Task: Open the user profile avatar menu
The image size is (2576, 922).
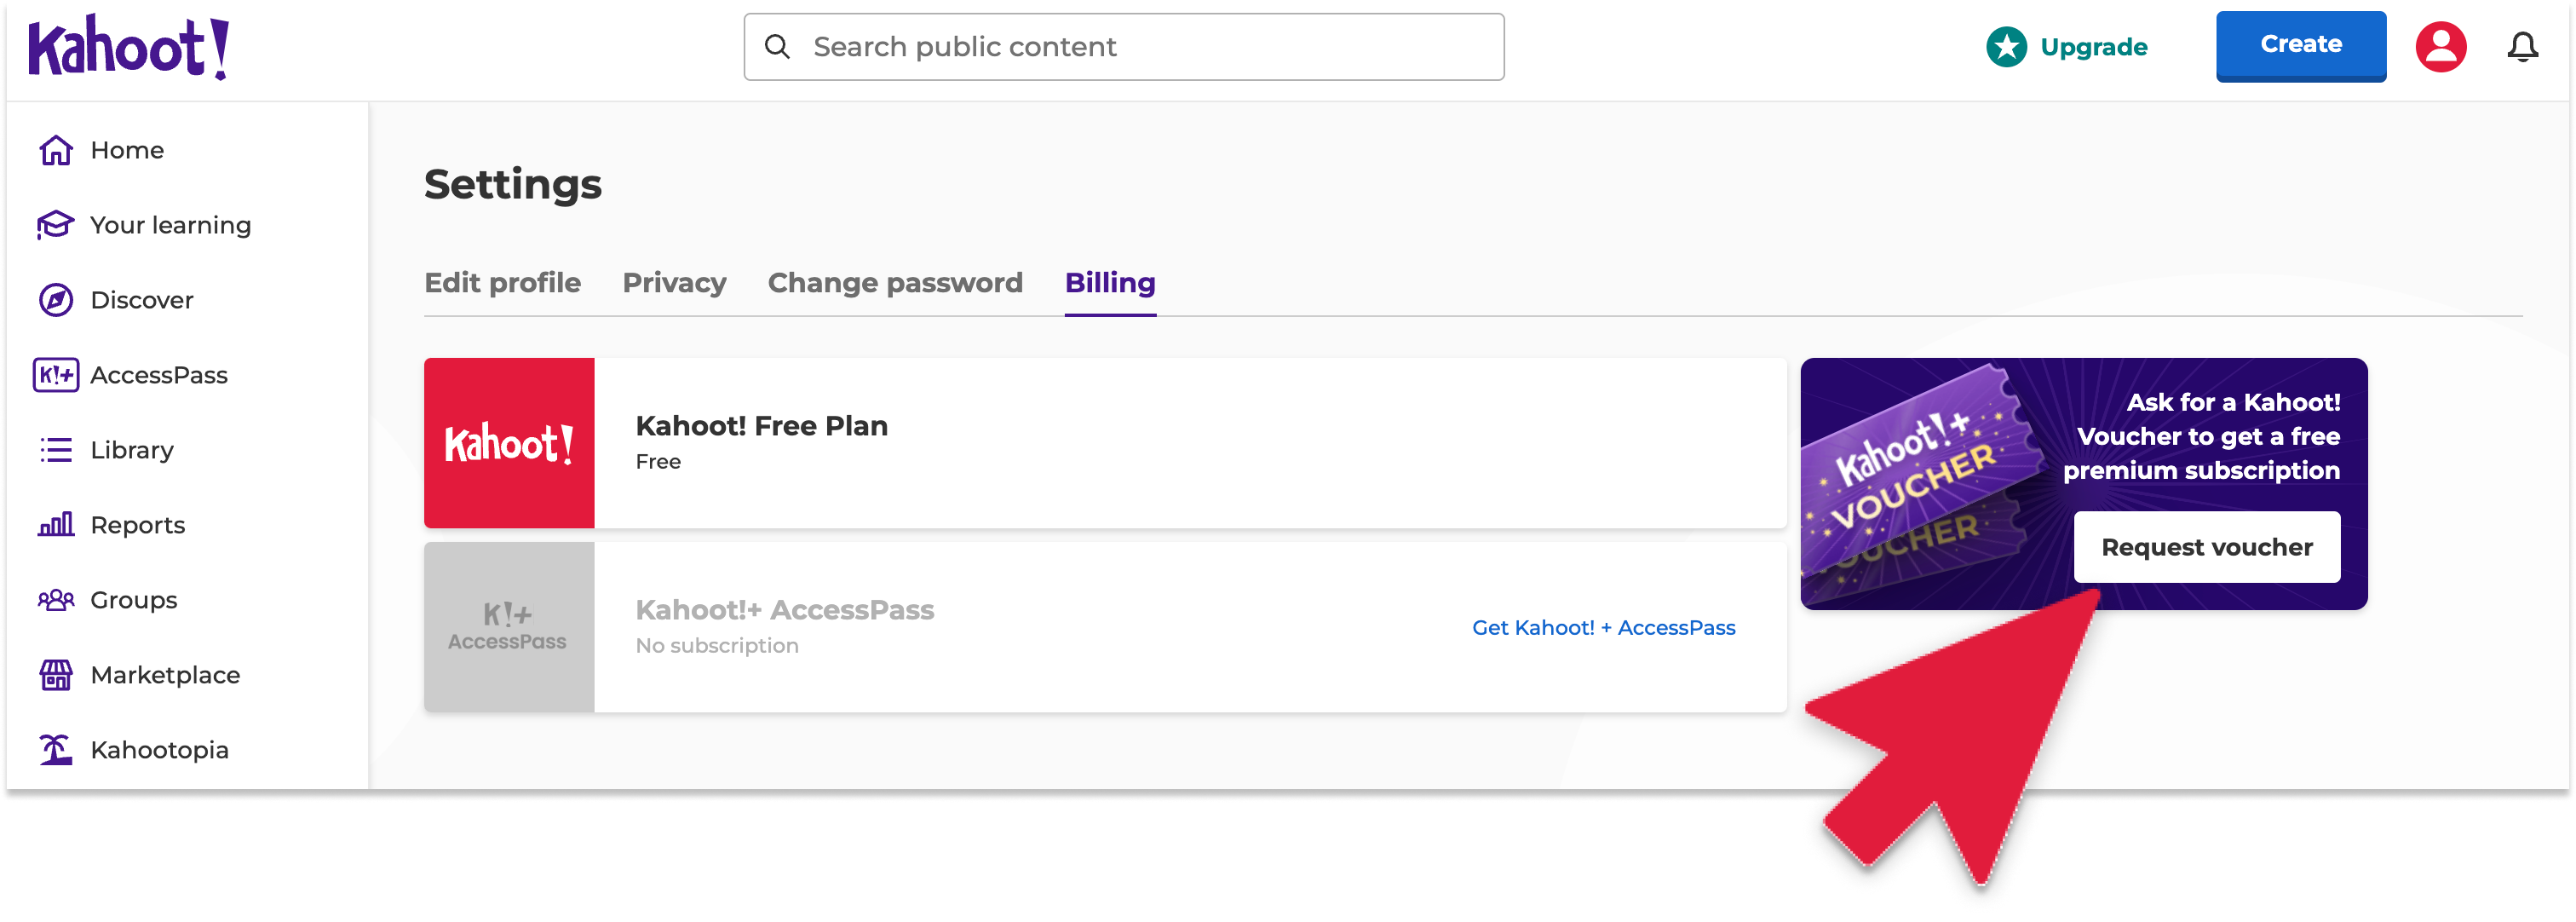Action: (x=2440, y=47)
